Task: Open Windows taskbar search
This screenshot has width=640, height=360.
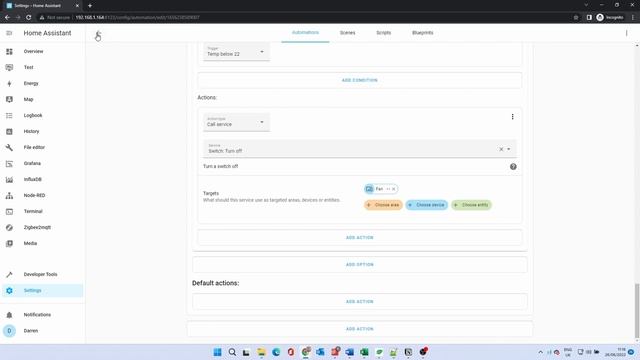Action: pos(232,352)
